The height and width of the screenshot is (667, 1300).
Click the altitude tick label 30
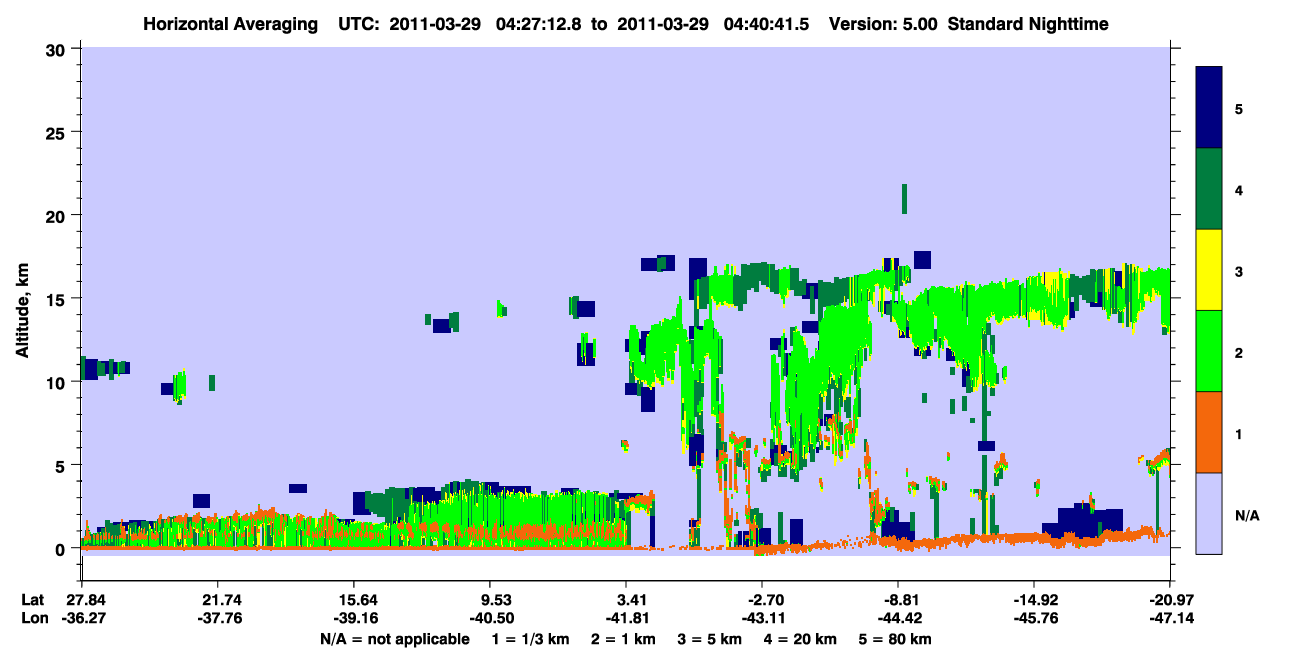point(58,49)
